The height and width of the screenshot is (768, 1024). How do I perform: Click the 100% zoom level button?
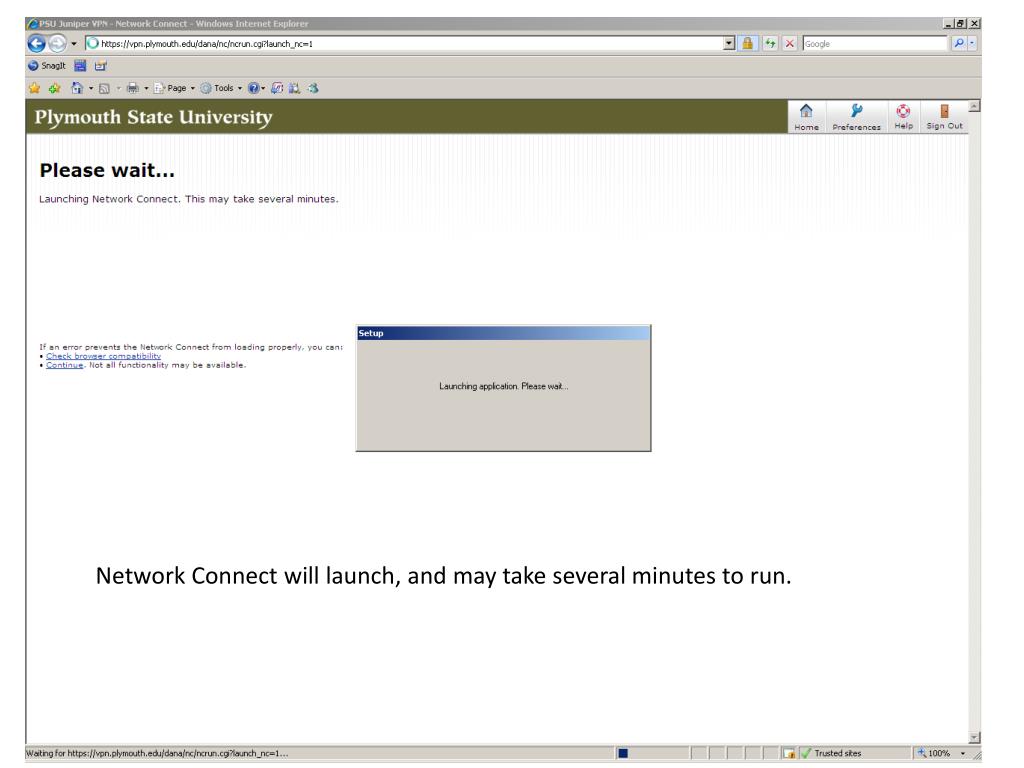coord(935,753)
